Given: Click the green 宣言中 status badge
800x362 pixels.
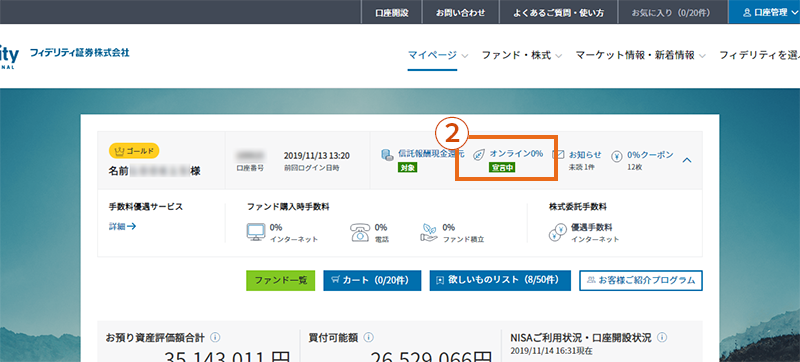Looking at the screenshot, I should [x=502, y=167].
